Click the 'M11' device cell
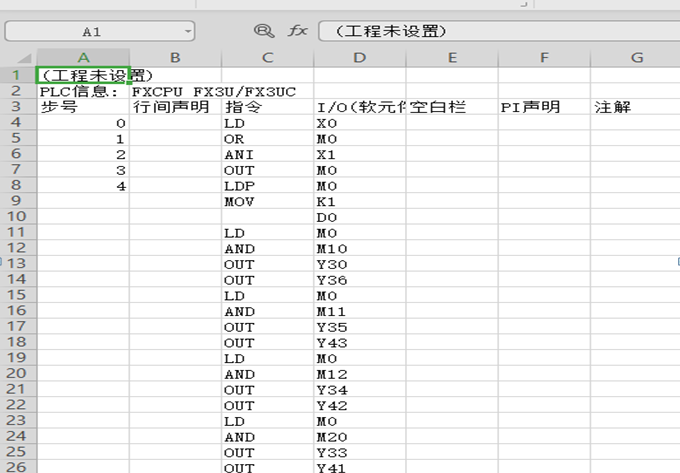The width and height of the screenshot is (680, 473). (360, 311)
